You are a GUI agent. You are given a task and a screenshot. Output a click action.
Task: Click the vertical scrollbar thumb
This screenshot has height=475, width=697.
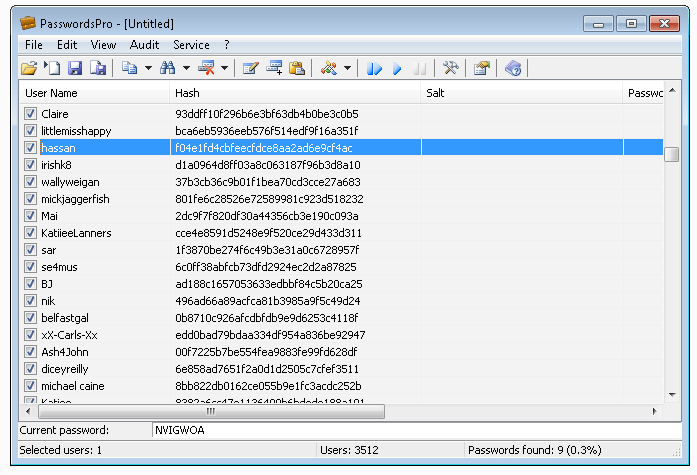672,155
